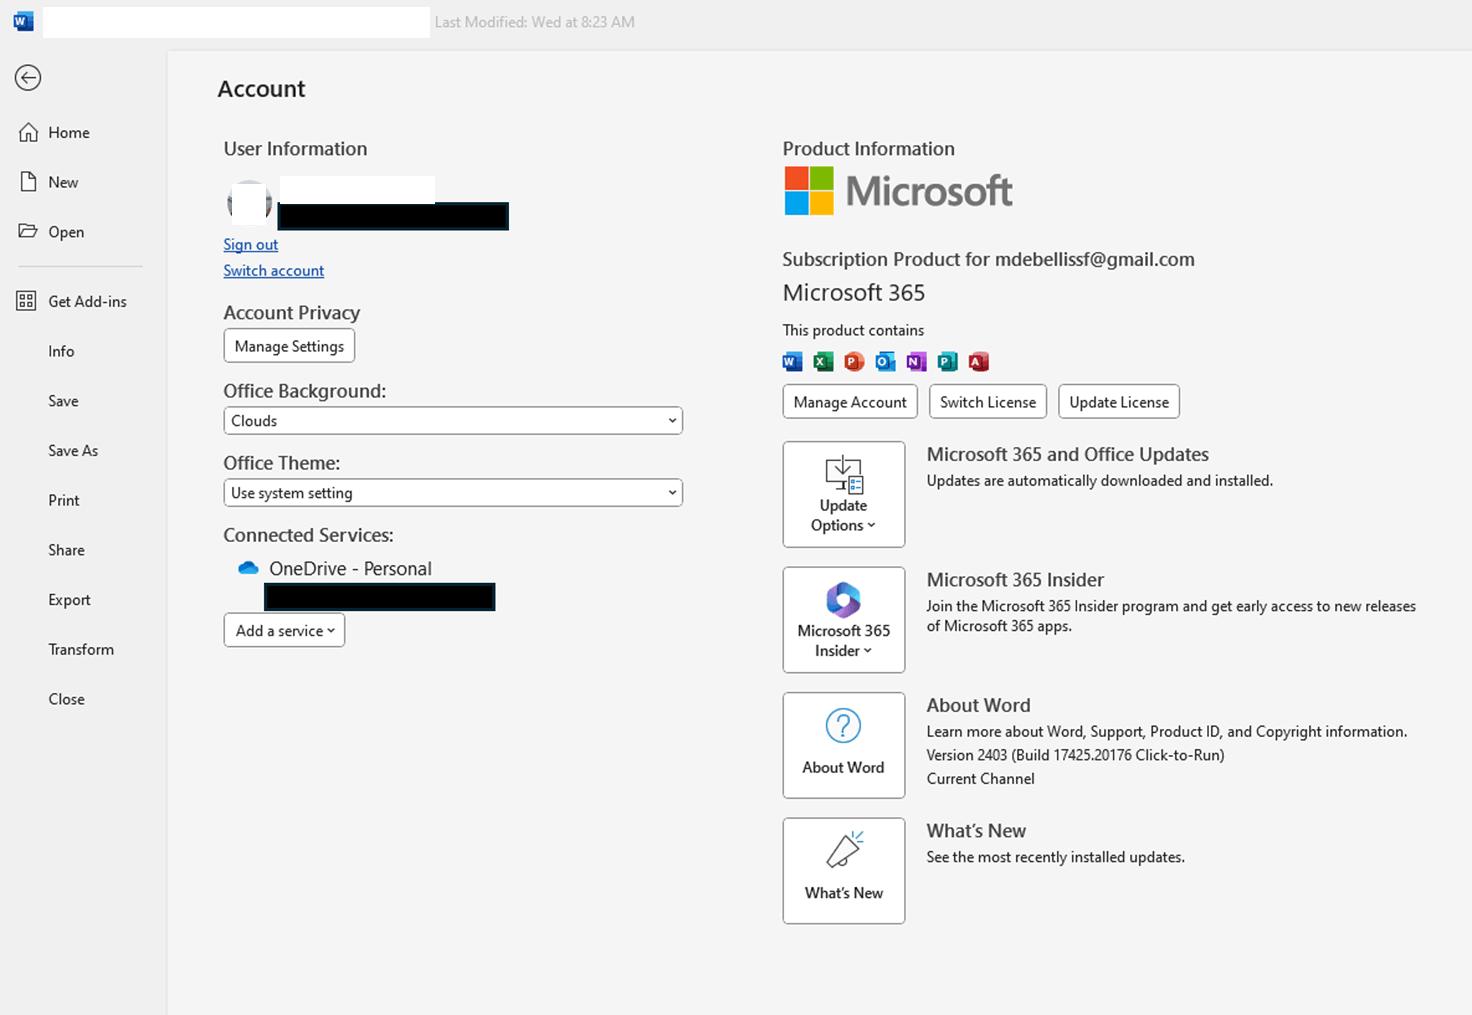Click the Get Add-ins label

tap(87, 301)
